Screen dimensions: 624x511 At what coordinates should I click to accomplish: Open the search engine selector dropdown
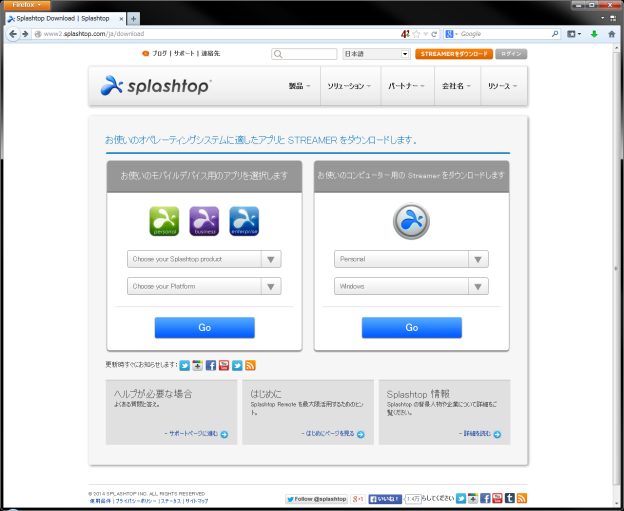coord(452,34)
